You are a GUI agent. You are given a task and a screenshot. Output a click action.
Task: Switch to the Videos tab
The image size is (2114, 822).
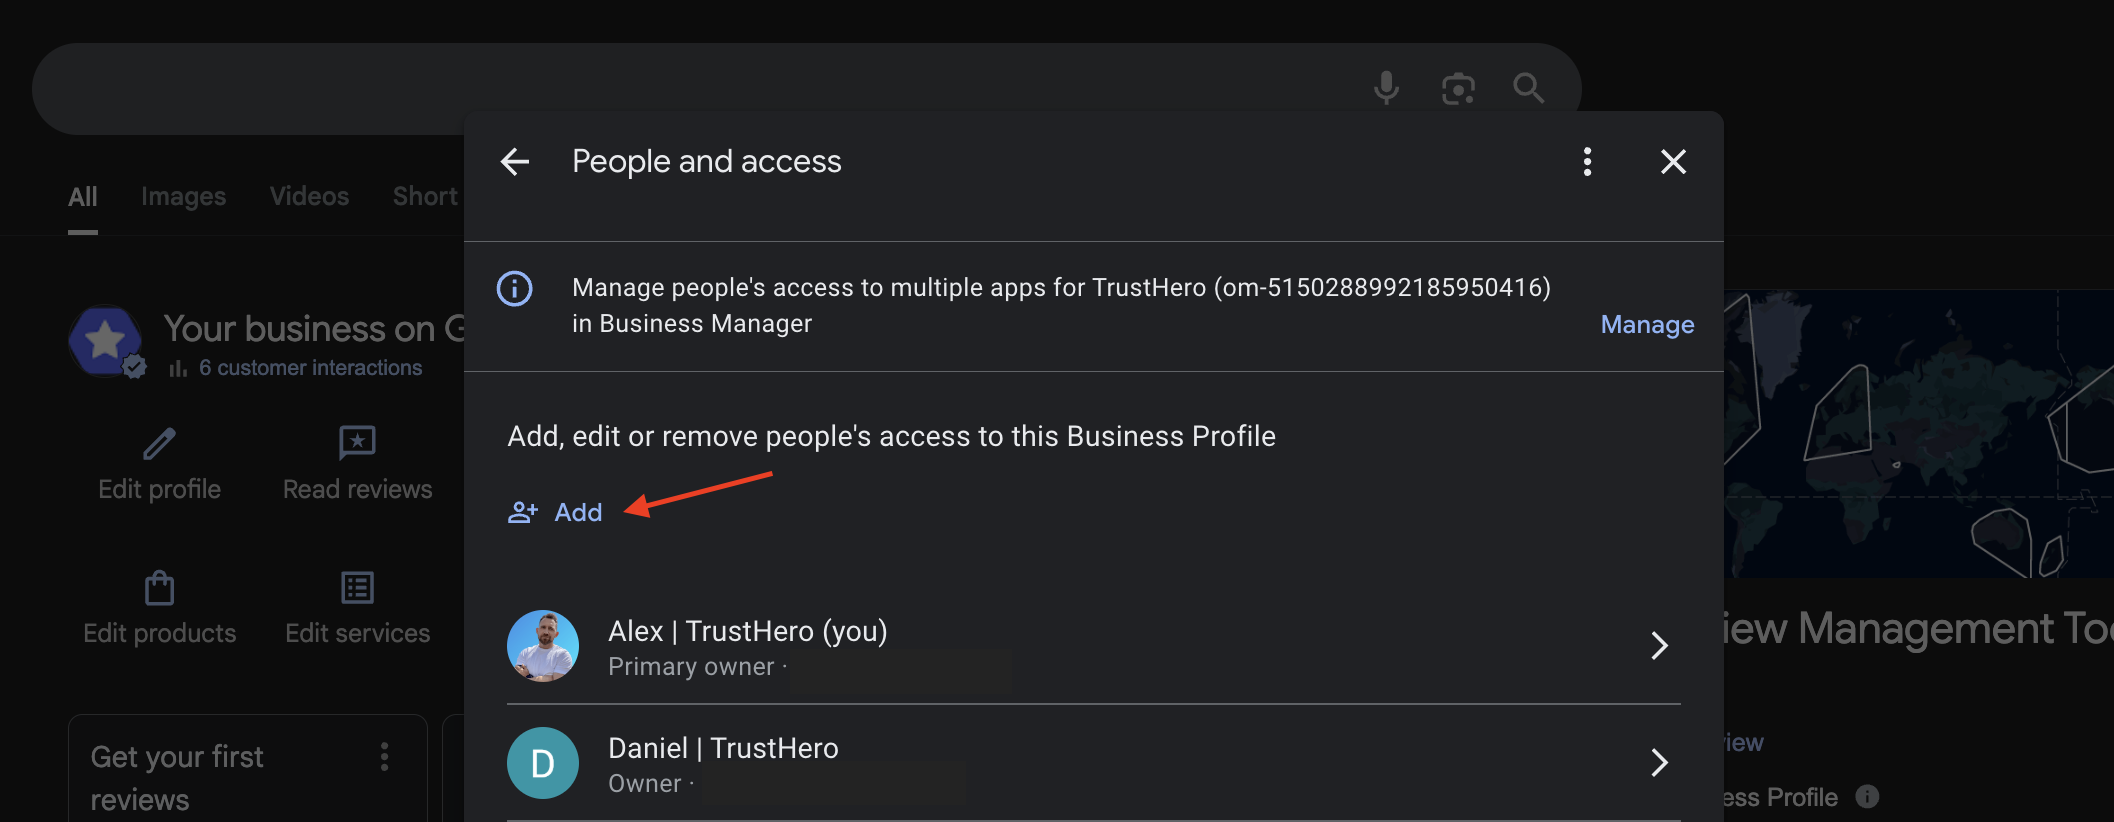(309, 197)
